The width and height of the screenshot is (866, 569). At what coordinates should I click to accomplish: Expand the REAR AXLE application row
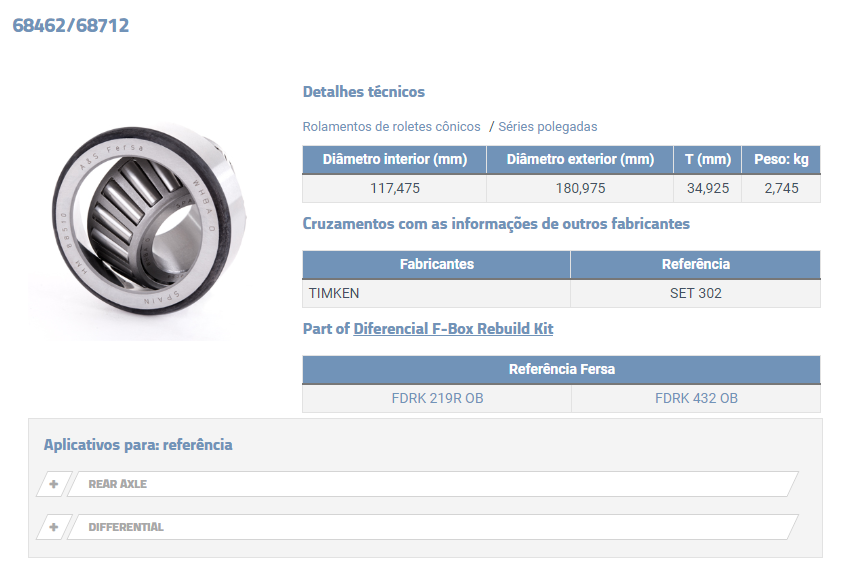point(430,484)
